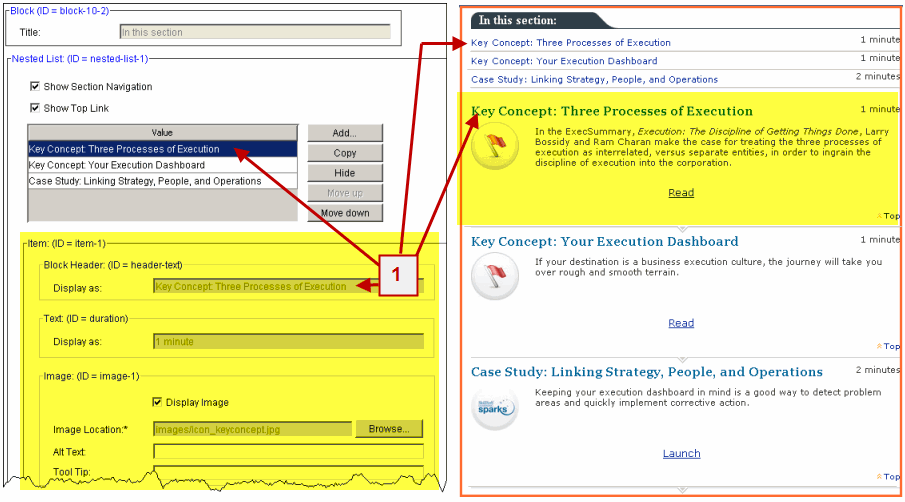Click the Move down button
The height and width of the screenshot is (502, 905).
pyautogui.click(x=345, y=213)
